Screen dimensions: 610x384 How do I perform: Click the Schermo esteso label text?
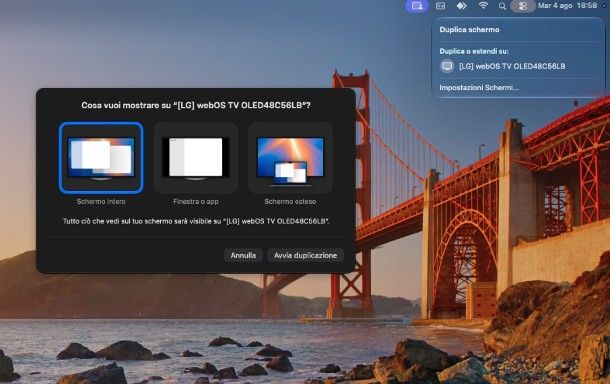(290, 202)
